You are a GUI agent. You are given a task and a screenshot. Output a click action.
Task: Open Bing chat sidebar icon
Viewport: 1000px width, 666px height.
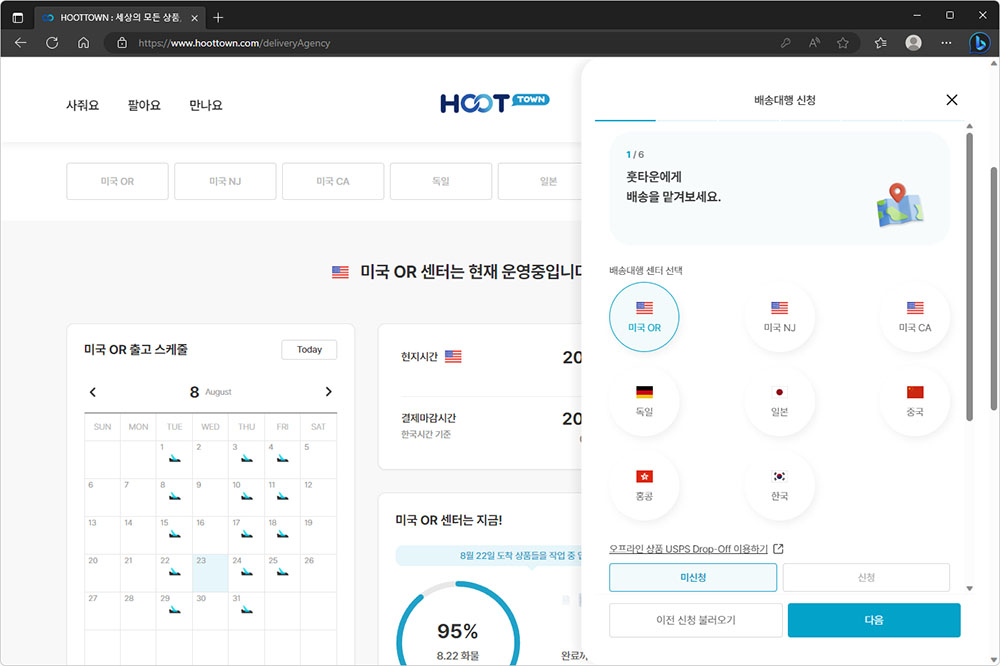[980, 43]
